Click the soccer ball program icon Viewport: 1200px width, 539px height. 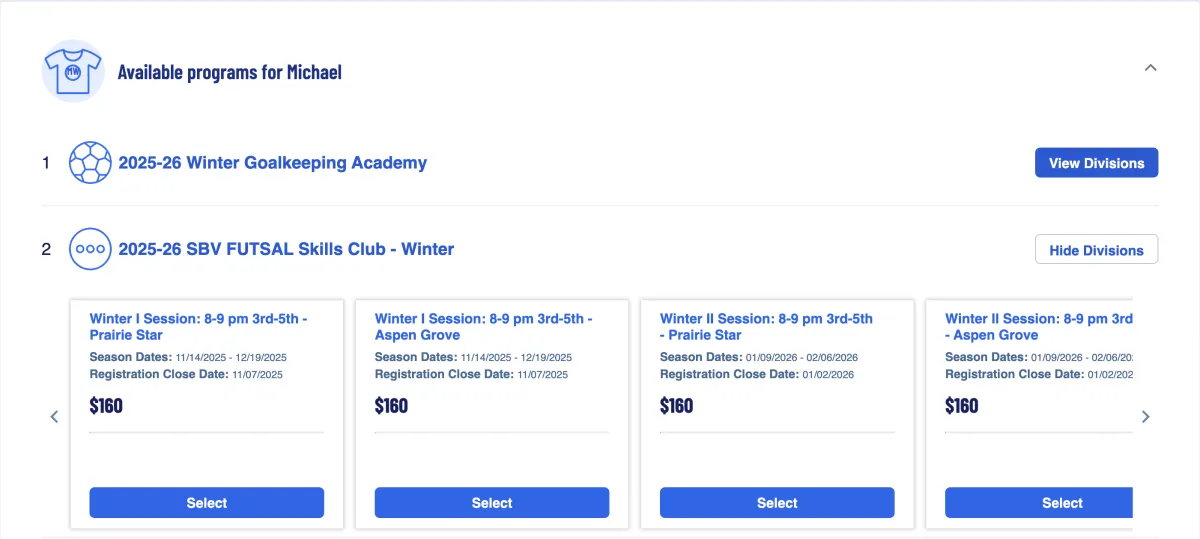(90, 163)
